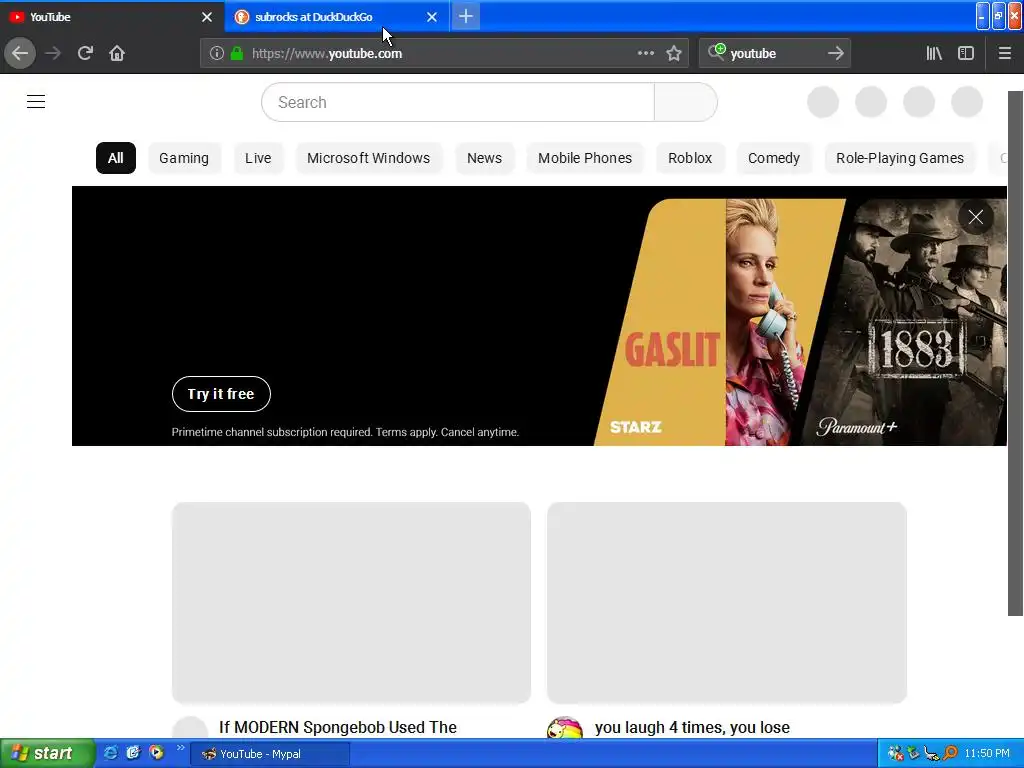The image size is (1024, 768).
Task: Select the Roblox filter chip
Action: [690, 158]
